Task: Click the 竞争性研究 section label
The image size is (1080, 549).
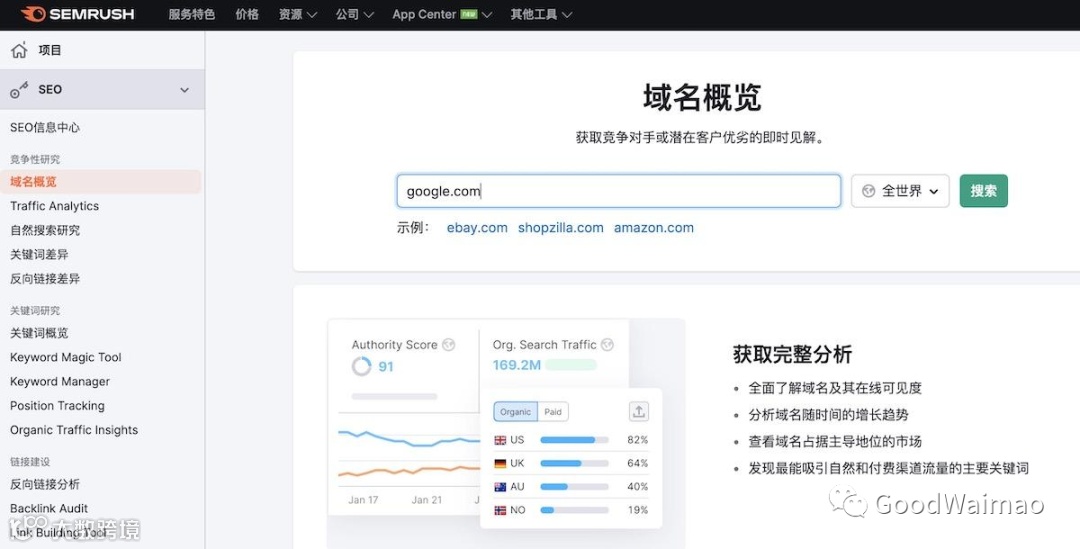Action: (x=35, y=159)
